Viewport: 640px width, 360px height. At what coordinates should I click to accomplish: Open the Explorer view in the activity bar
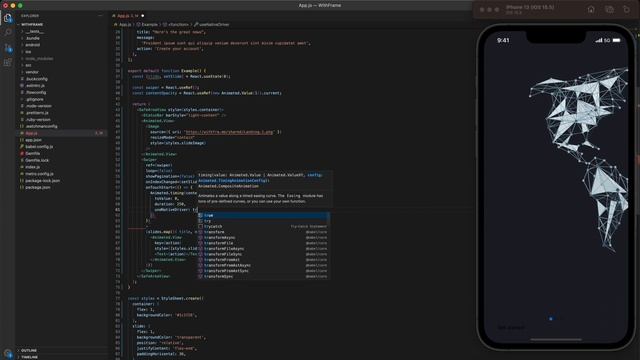[8, 18]
